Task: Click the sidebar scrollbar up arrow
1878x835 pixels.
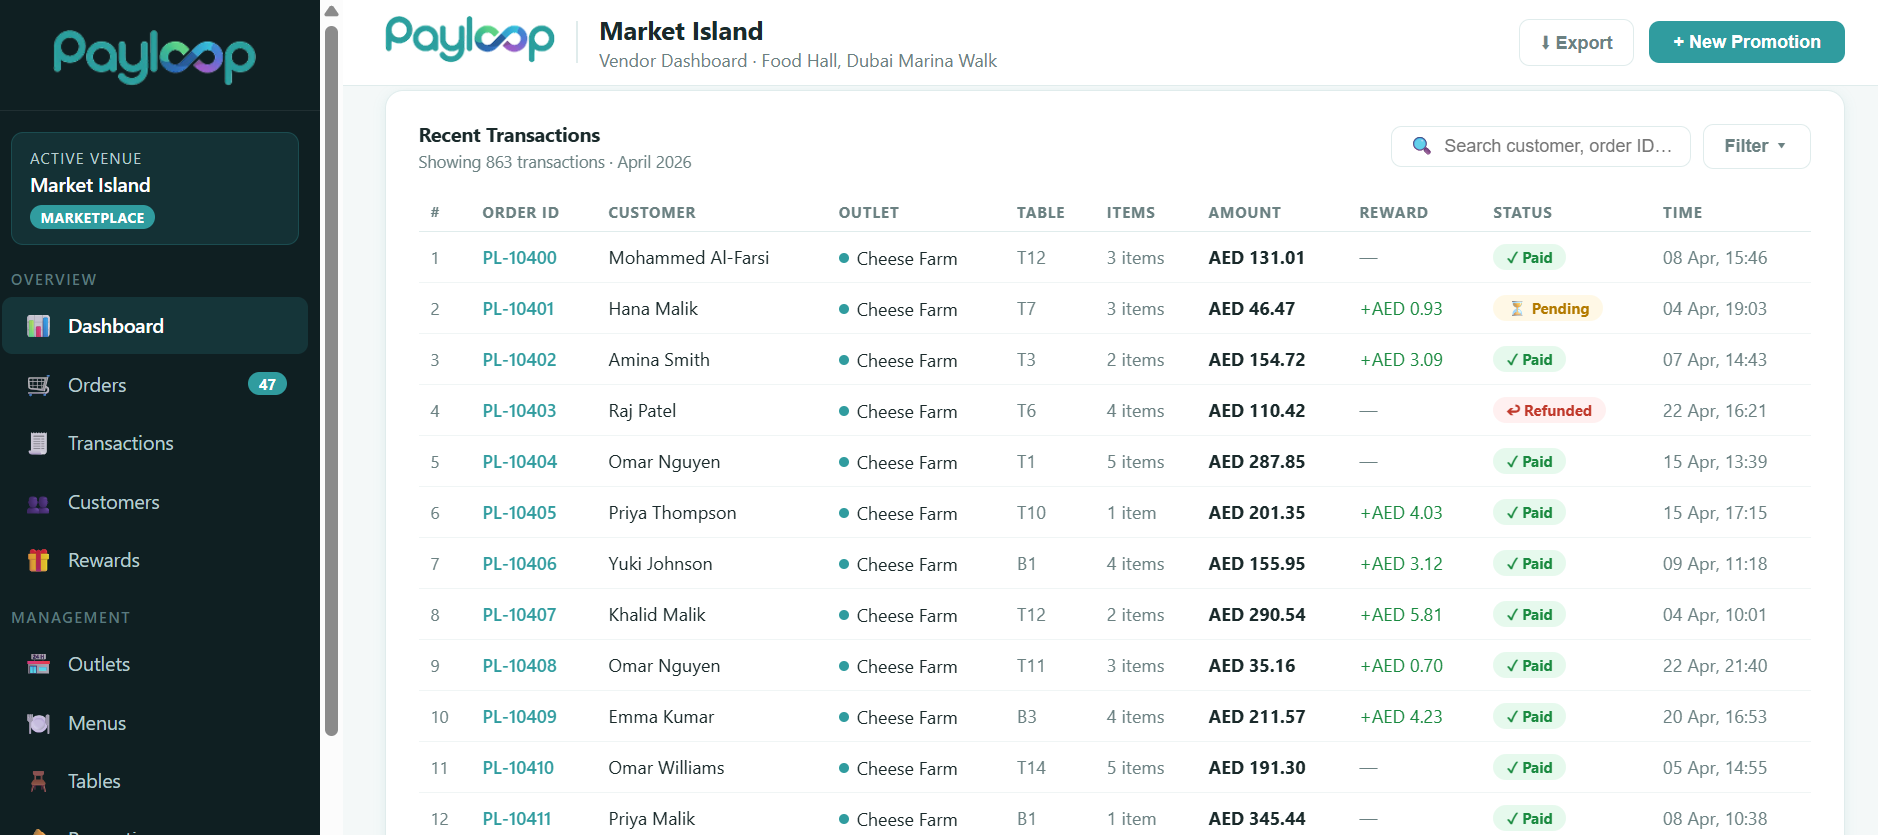Action: click(332, 11)
